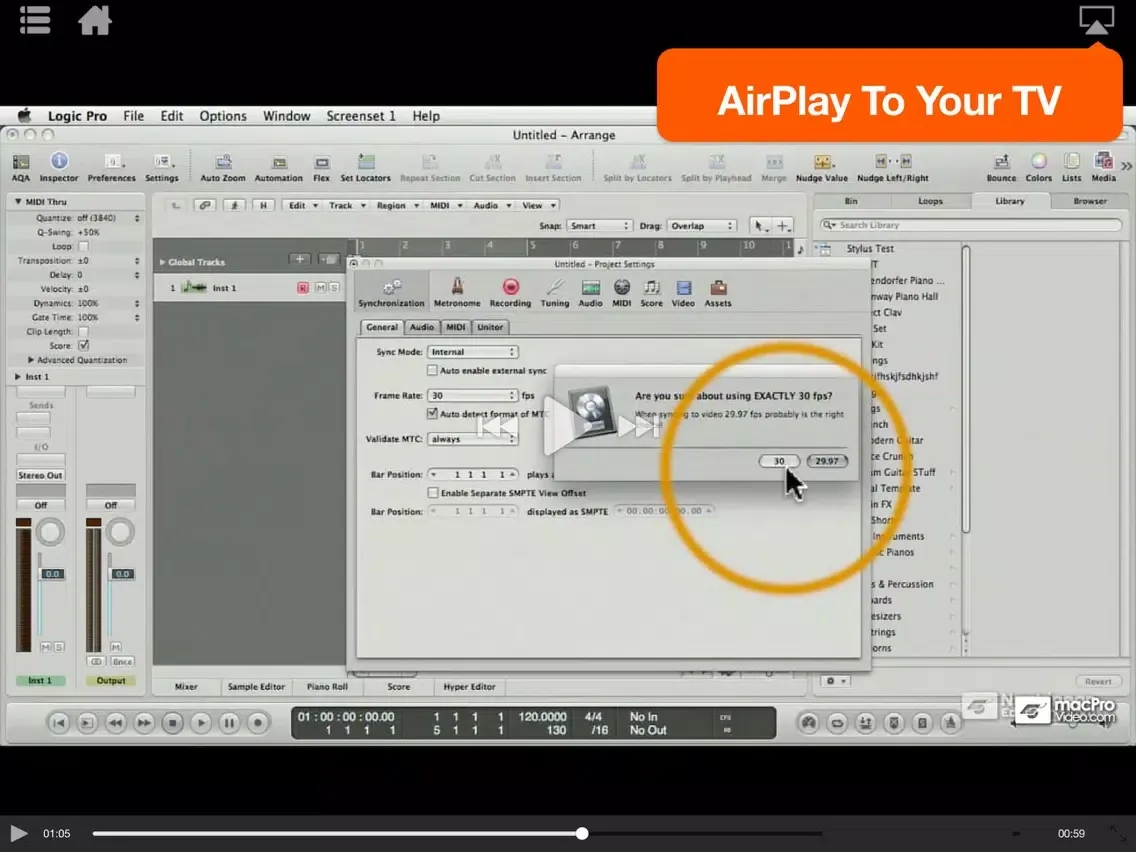
Task: Choose the 29.97 fps button
Action: [827, 461]
